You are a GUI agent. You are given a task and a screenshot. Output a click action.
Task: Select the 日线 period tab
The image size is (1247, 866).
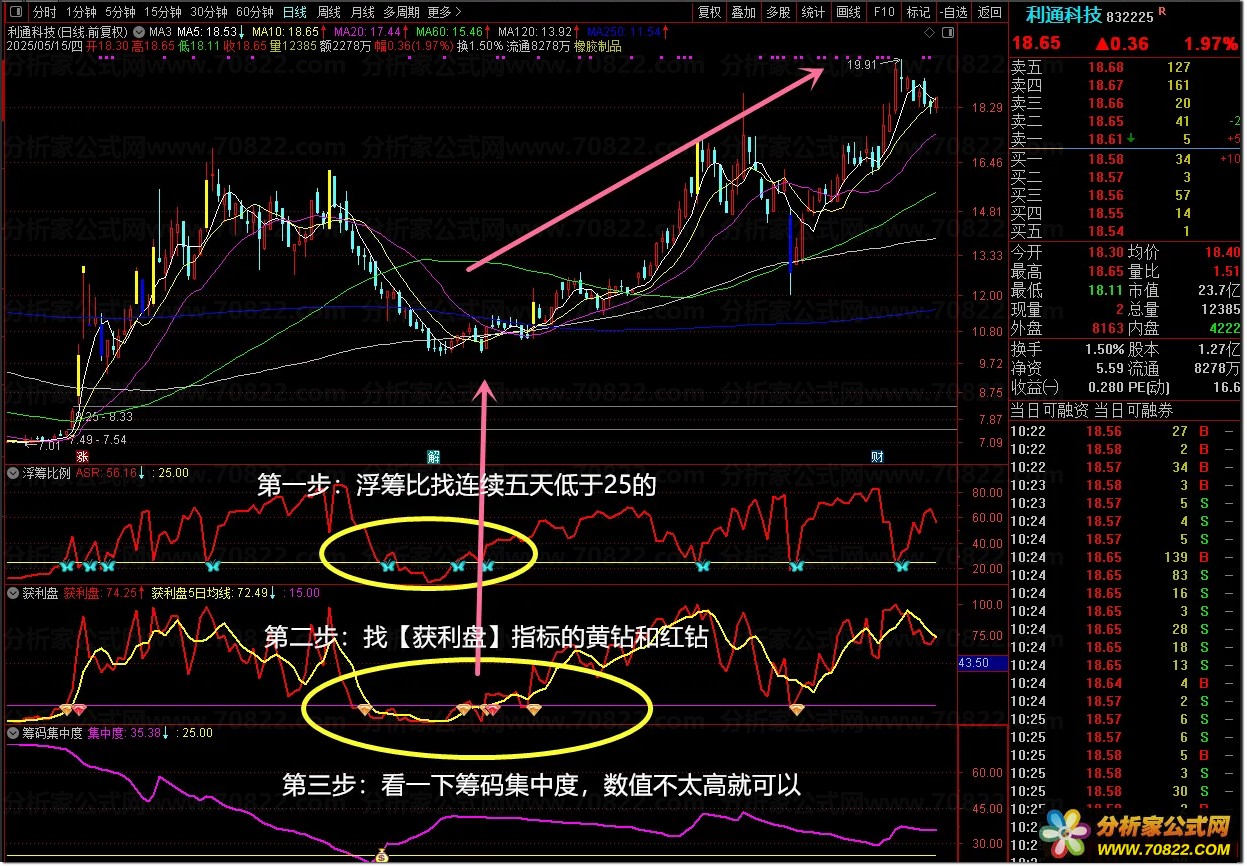coord(294,13)
